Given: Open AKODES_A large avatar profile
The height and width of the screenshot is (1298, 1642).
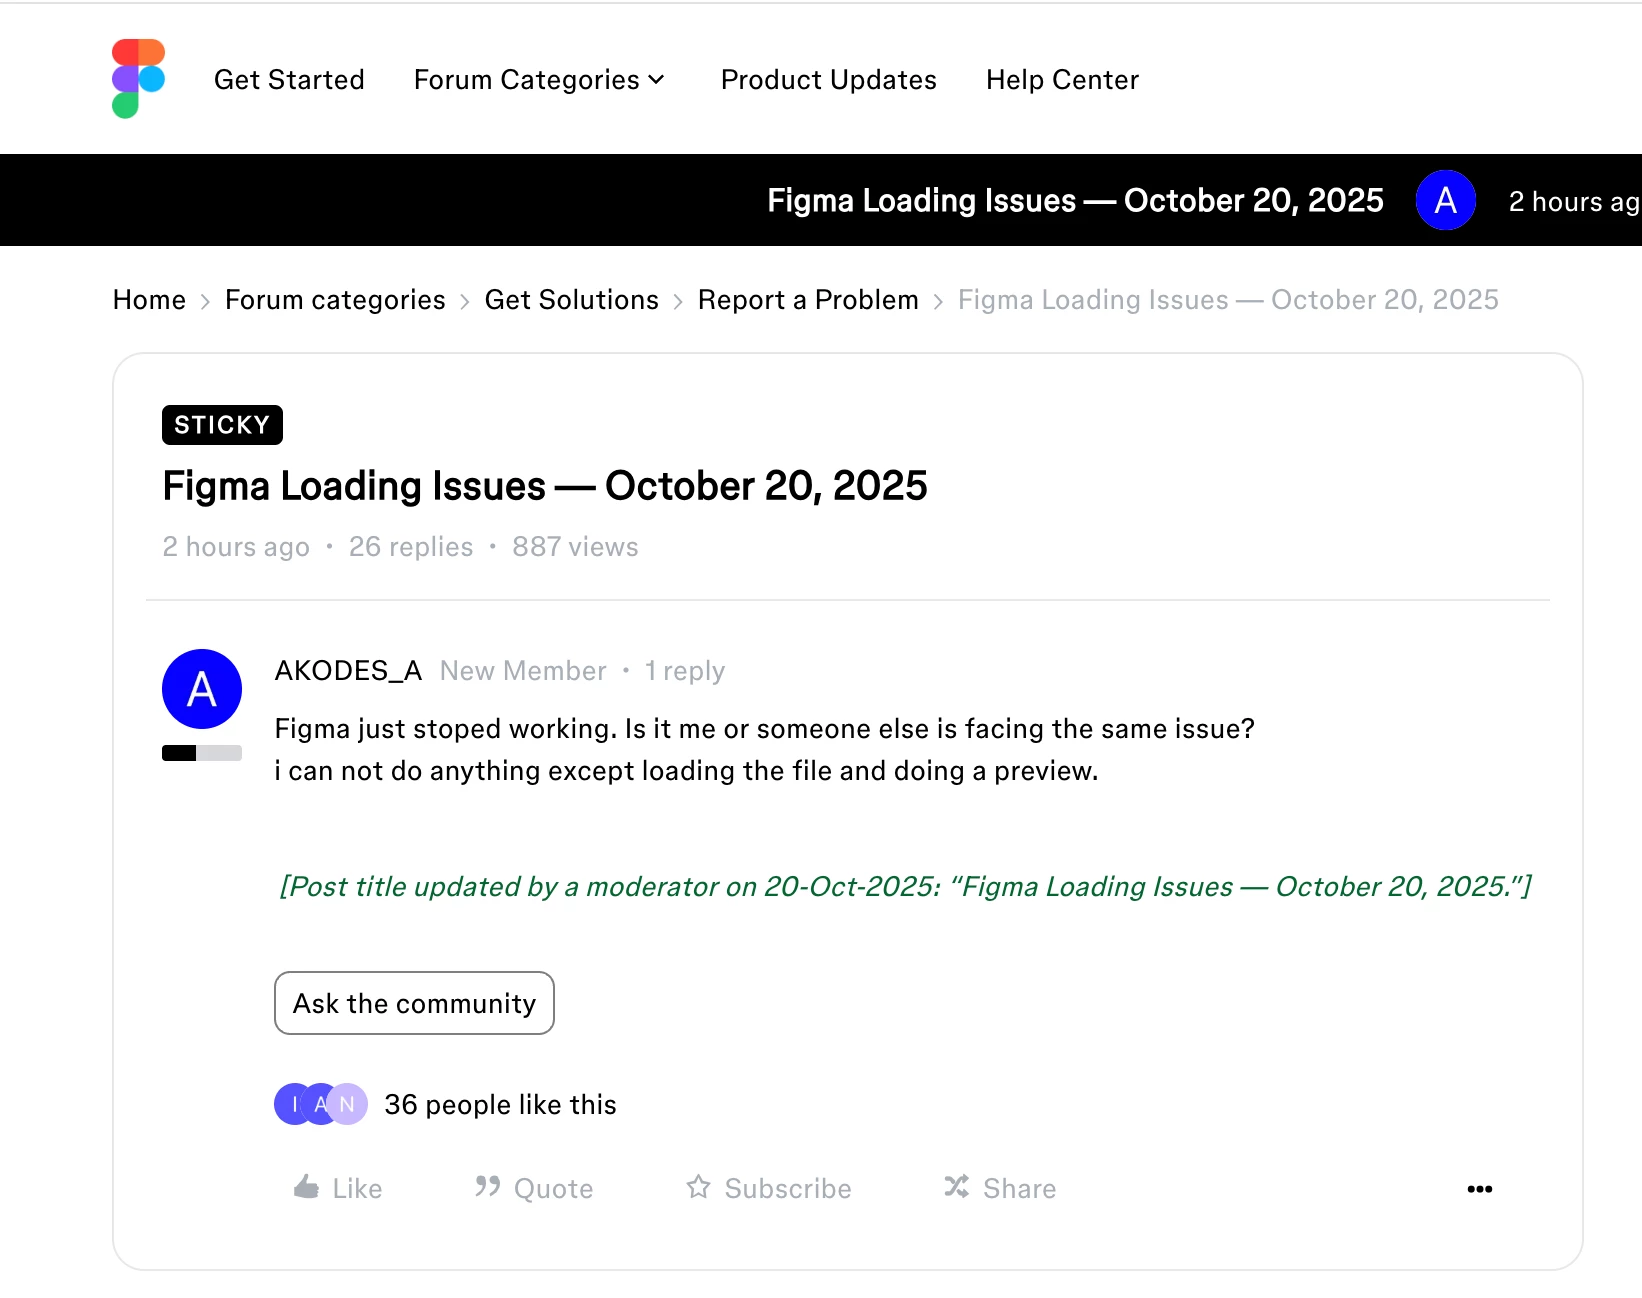Looking at the screenshot, I should coord(202,689).
